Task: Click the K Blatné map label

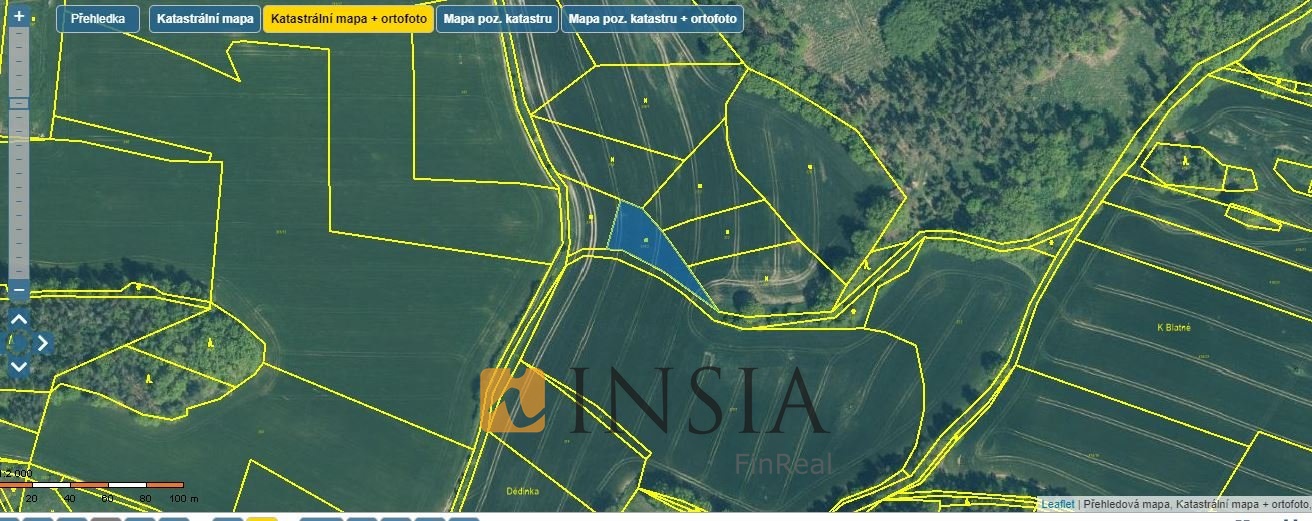Action: tap(1176, 328)
